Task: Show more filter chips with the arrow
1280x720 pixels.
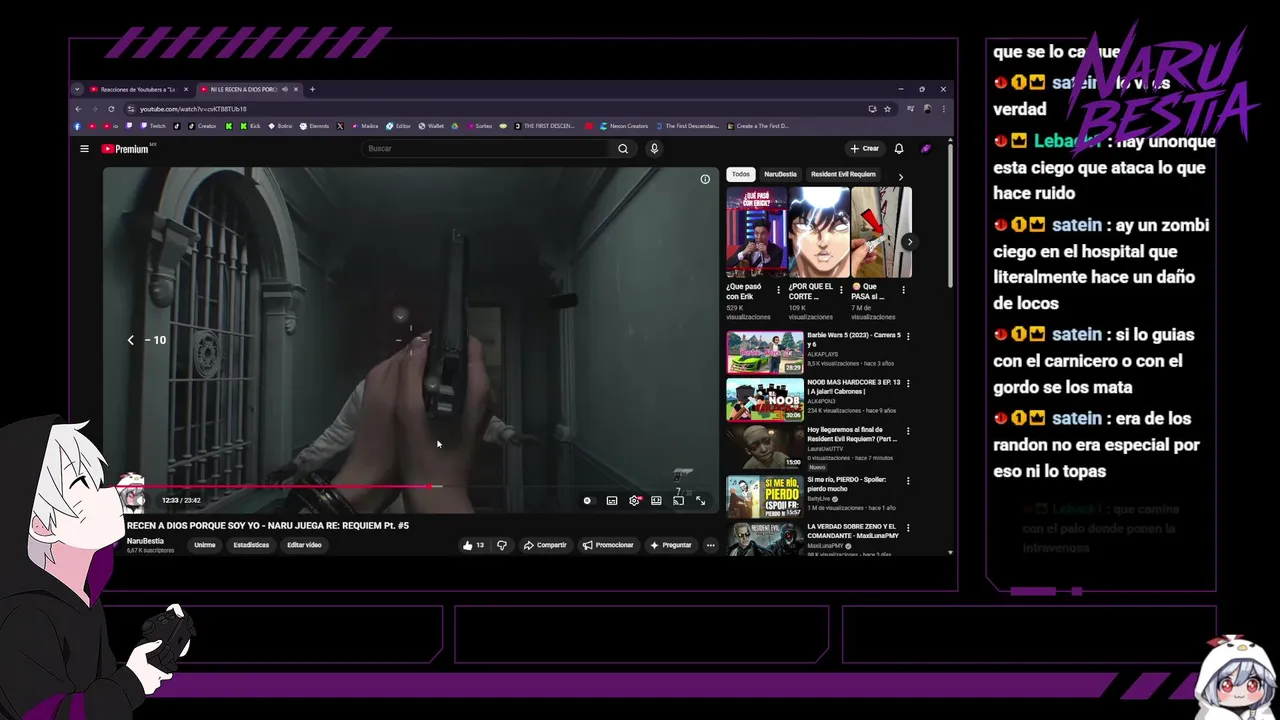Action: (x=900, y=177)
